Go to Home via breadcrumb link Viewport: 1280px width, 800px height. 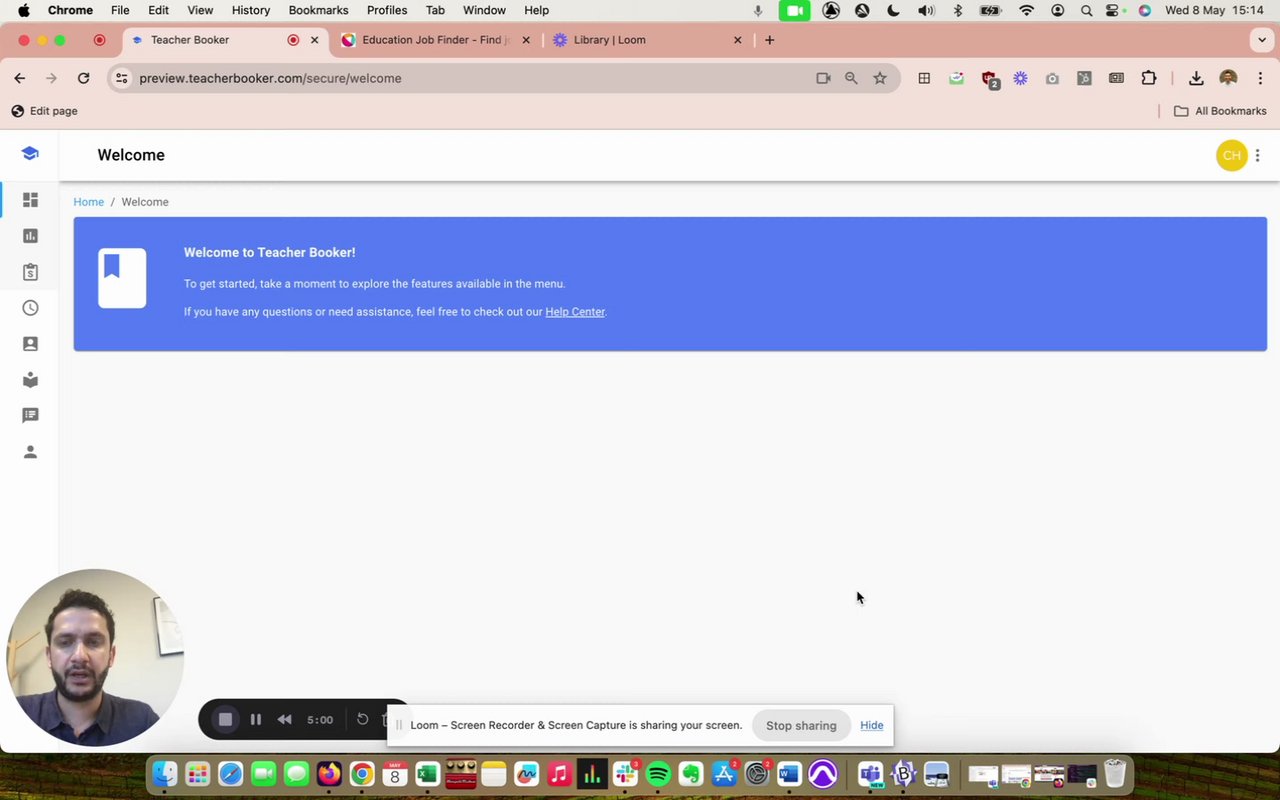click(88, 202)
